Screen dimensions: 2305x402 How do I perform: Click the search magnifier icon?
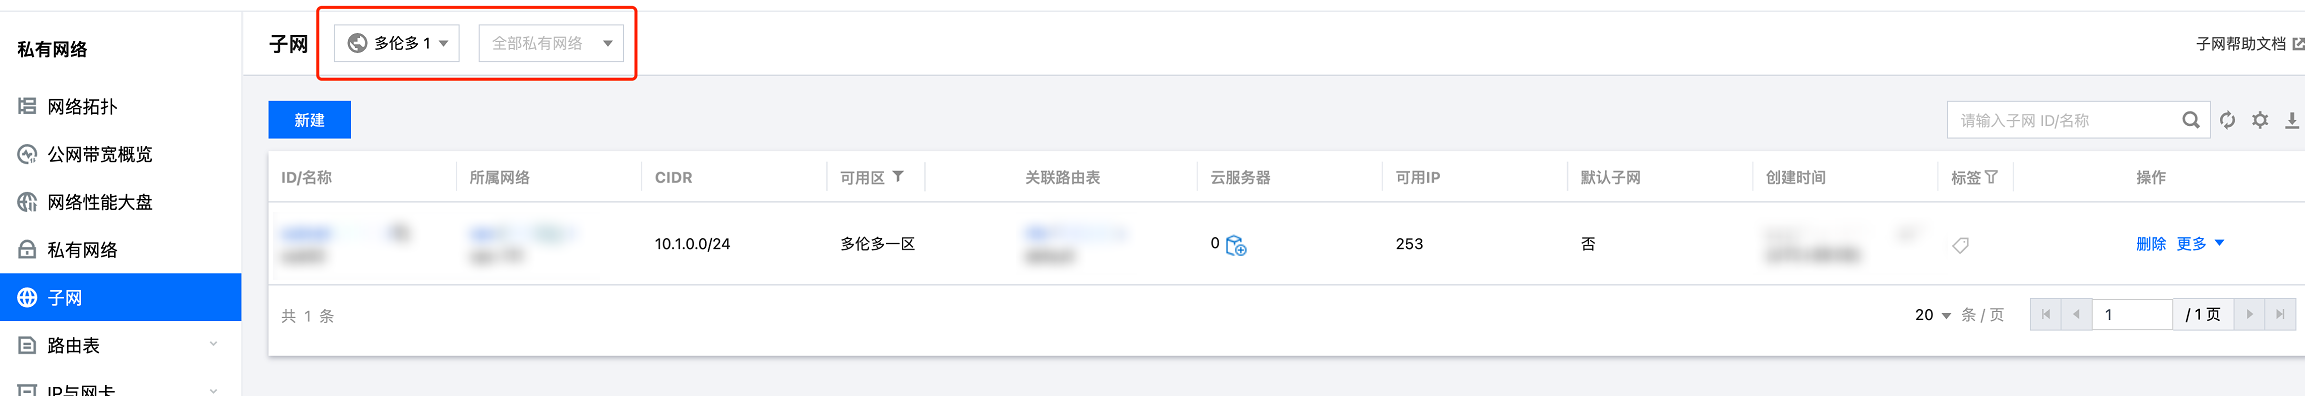click(2190, 121)
